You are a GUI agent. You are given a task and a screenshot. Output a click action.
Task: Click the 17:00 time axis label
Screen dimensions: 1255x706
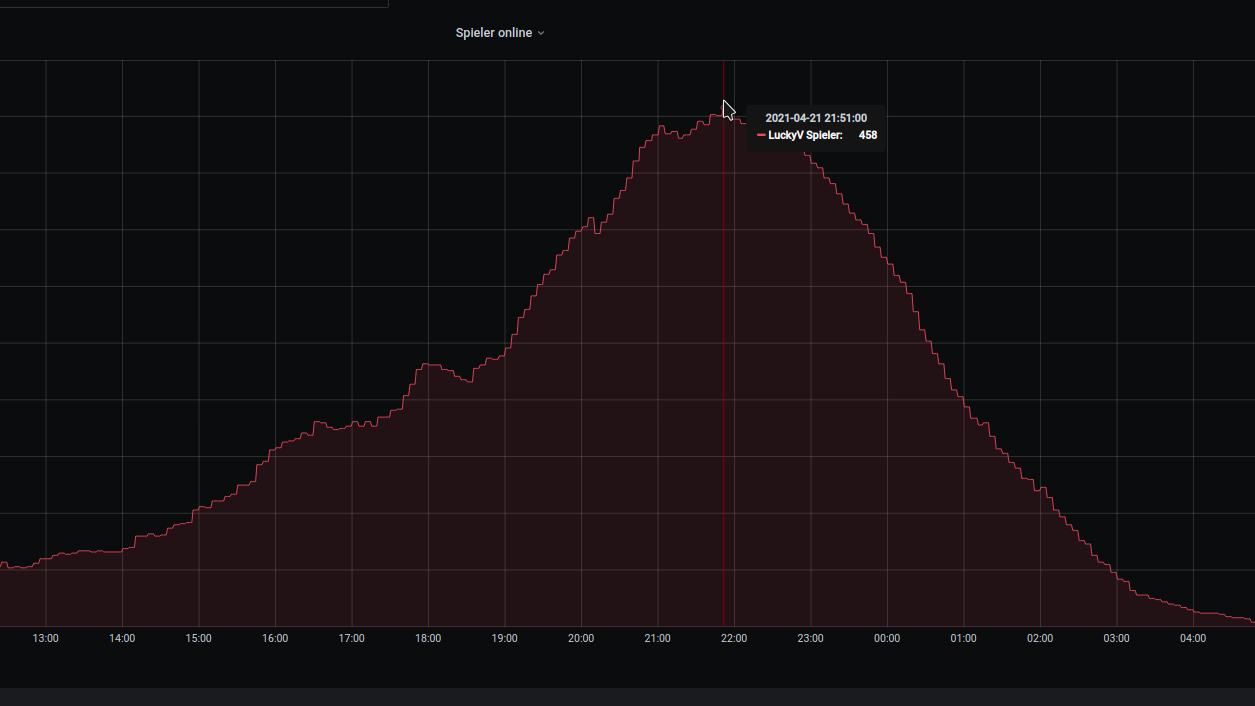[352, 638]
